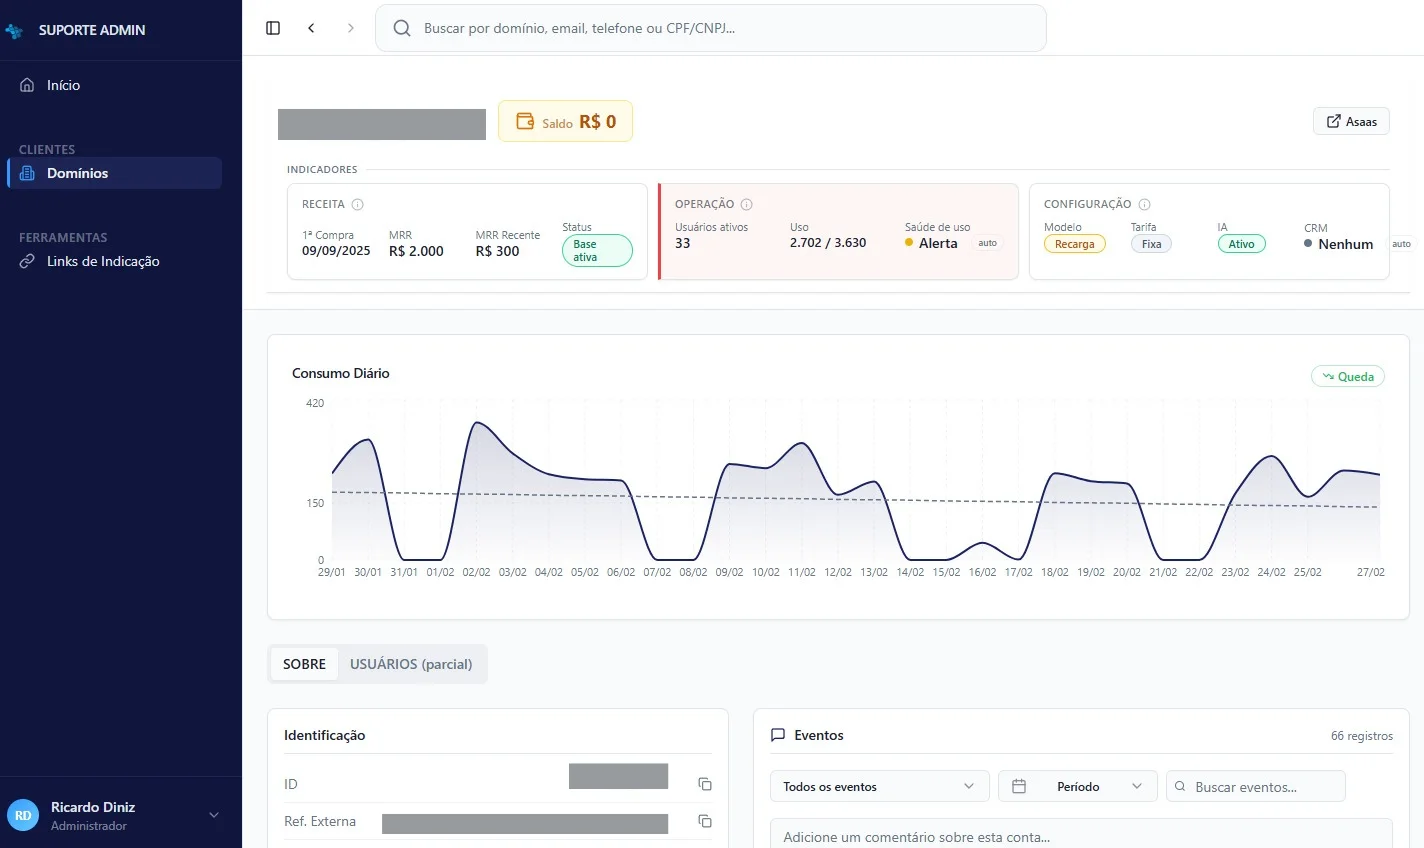Viewport: 1424px width, 848px height.
Task: Click the calendar icon in Período filter
Action: 1019,786
